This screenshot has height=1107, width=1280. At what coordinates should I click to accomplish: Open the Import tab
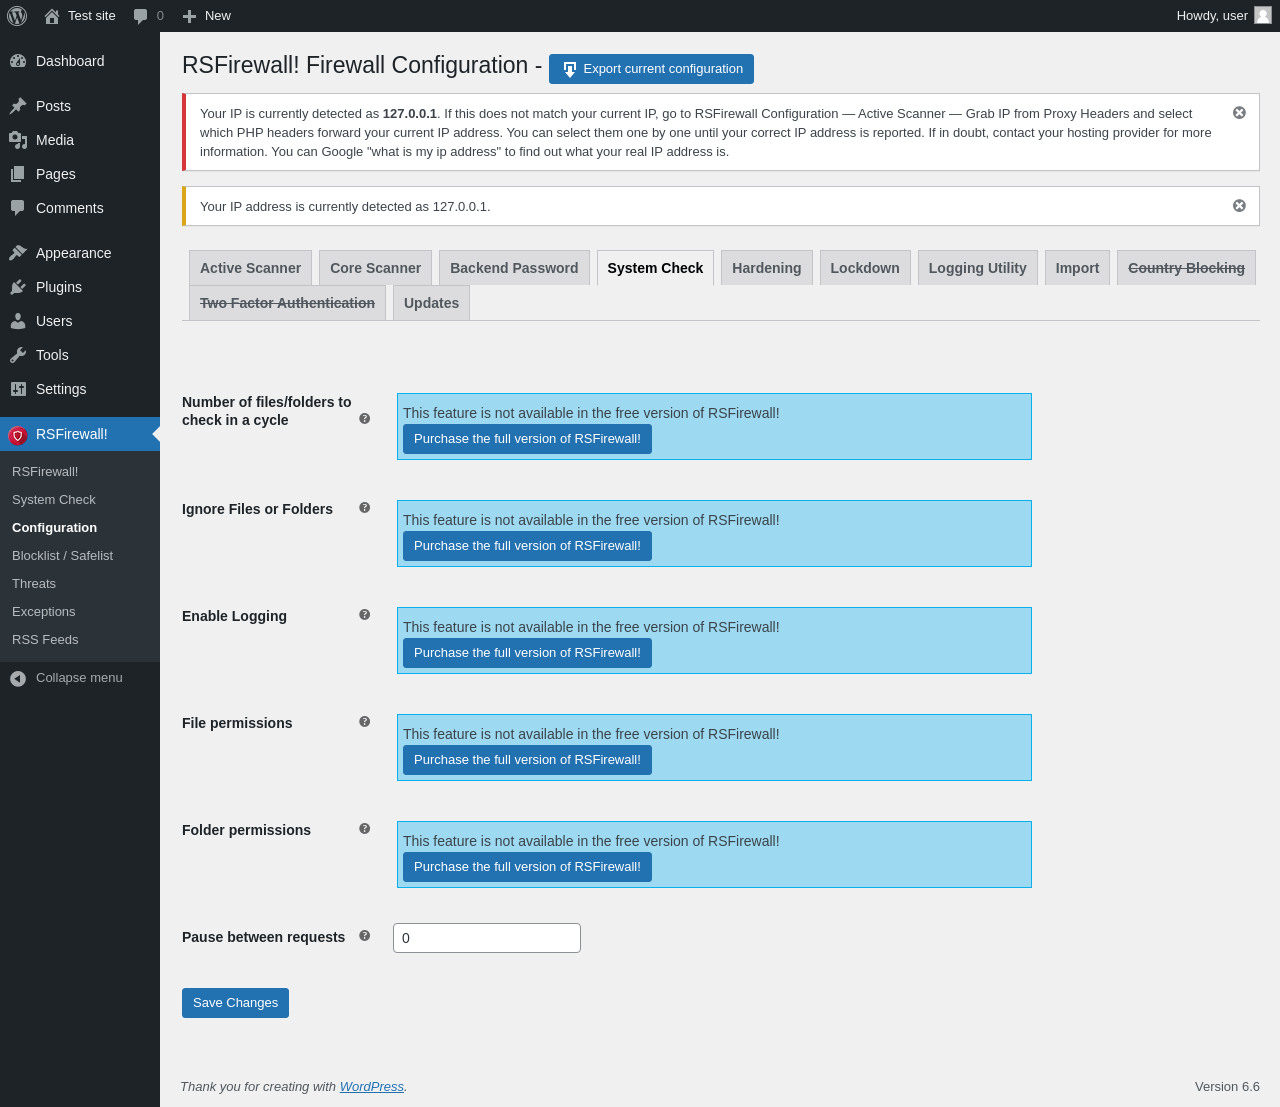pyautogui.click(x=1077, y=268)
